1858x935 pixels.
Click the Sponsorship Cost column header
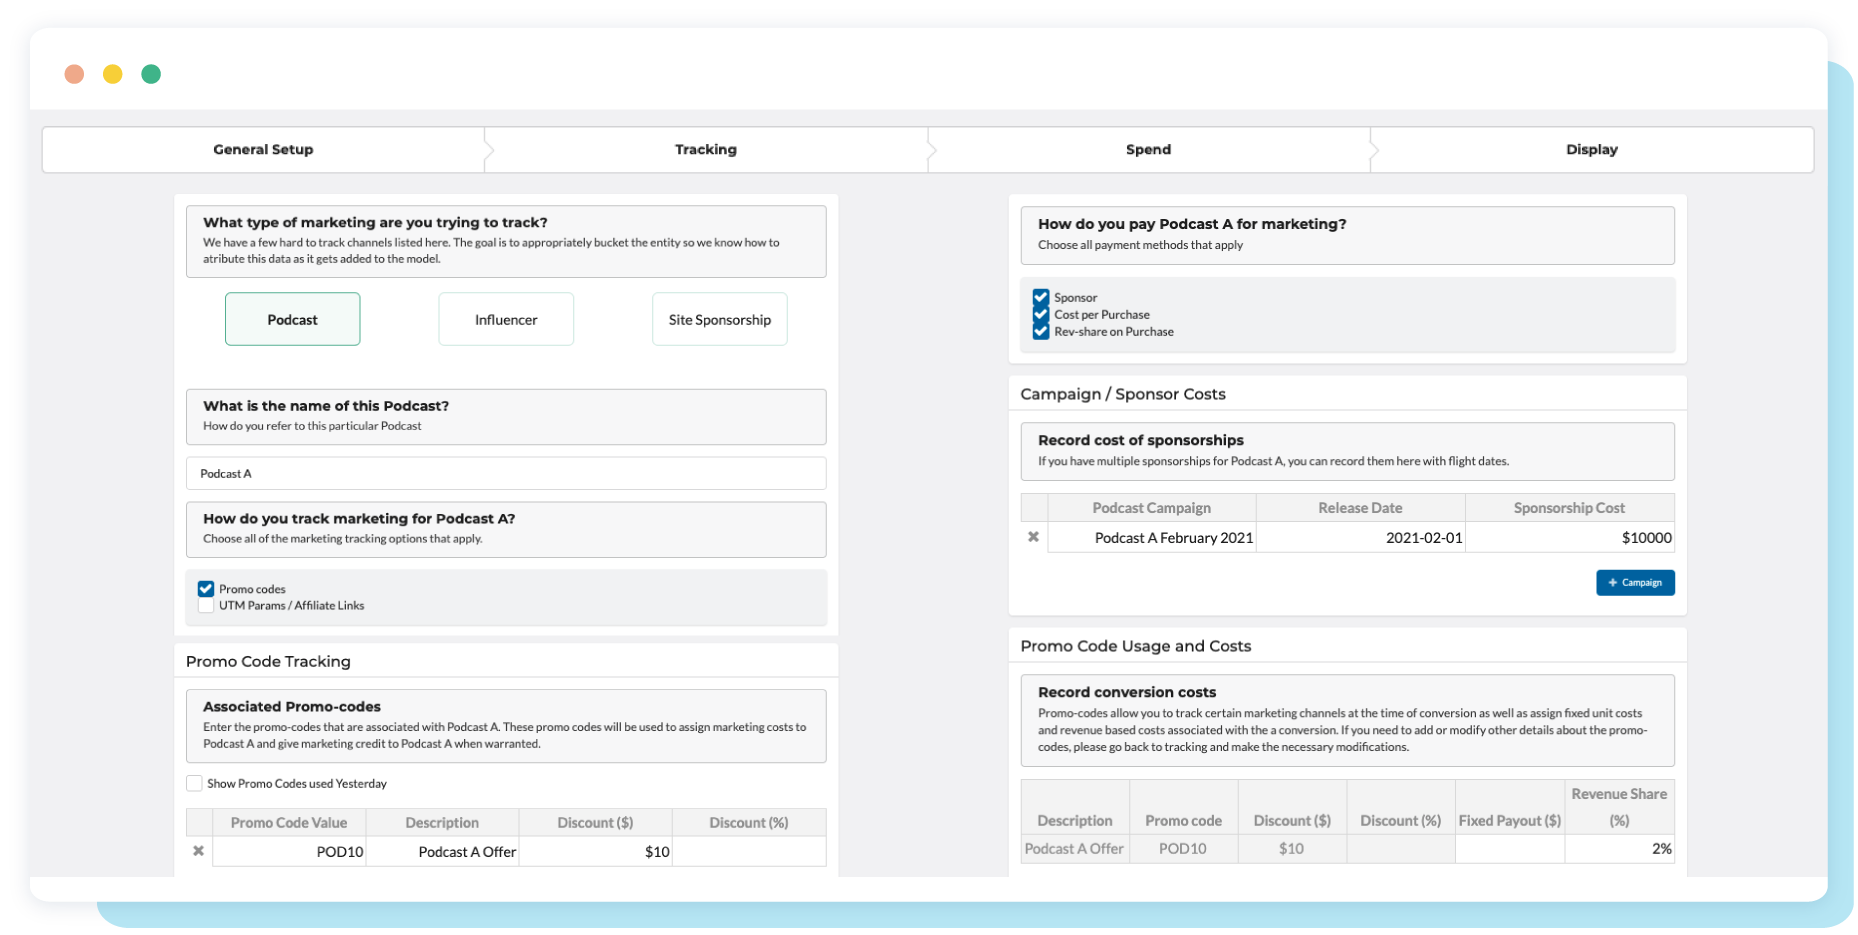click(1570, 507)
